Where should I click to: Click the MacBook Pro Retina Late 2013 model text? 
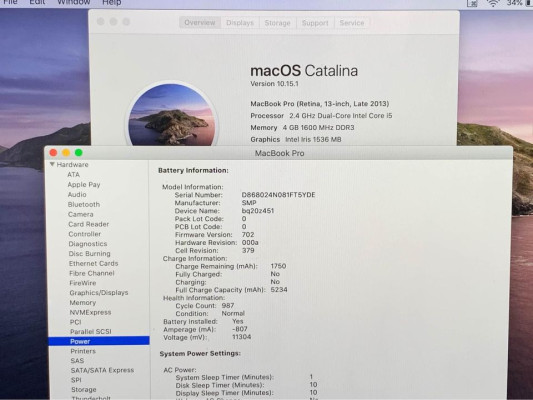click(x=320, y=104)
